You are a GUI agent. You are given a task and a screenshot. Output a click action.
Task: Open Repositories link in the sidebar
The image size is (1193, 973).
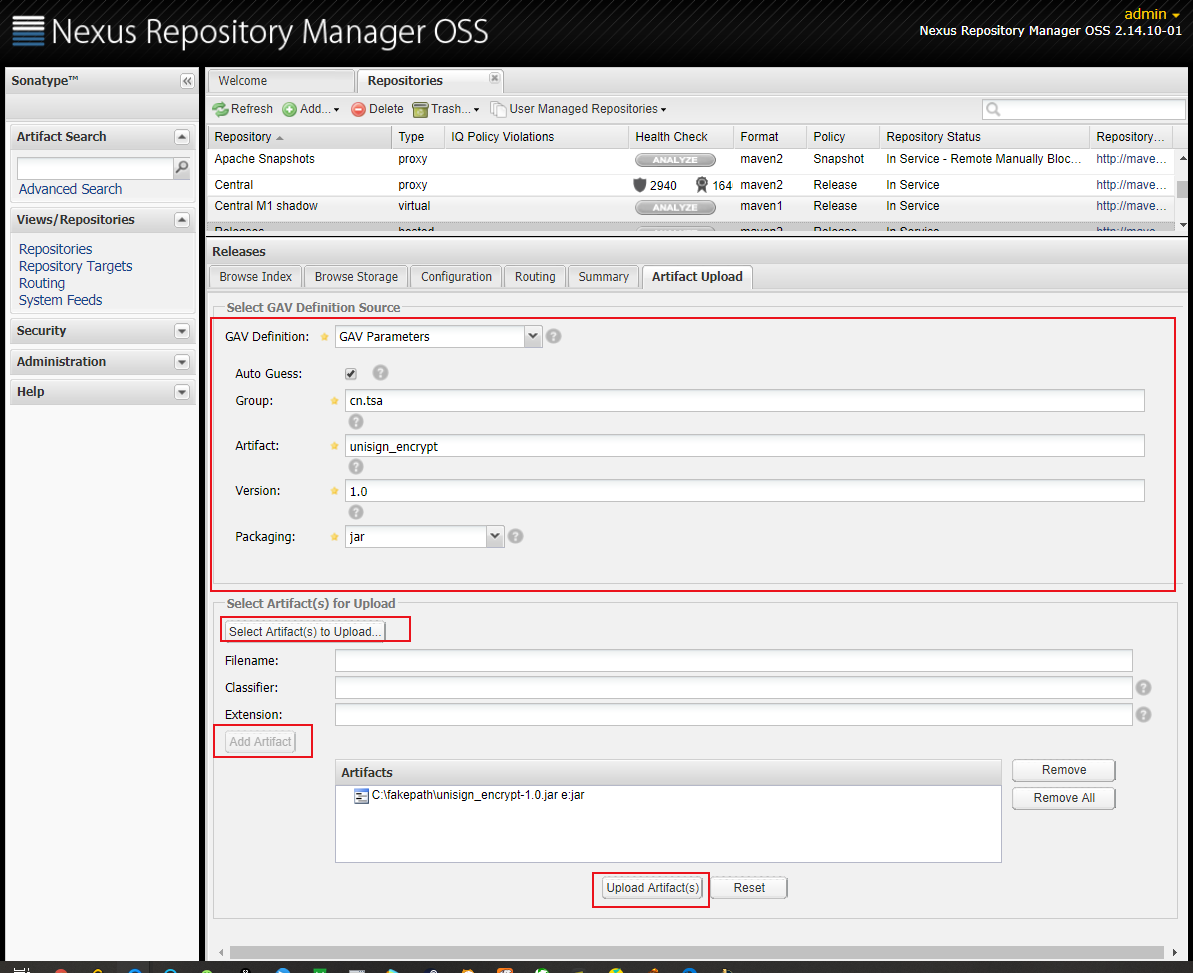[56, 250]
